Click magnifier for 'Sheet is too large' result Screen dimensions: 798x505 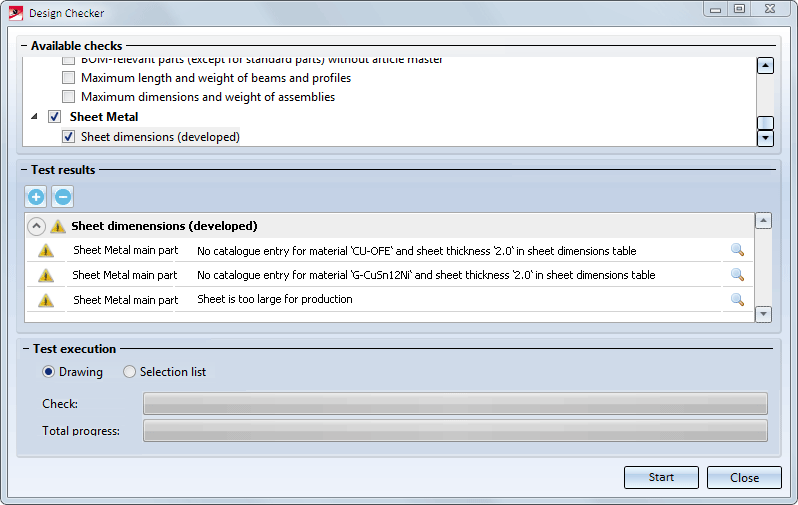(737, 299)
